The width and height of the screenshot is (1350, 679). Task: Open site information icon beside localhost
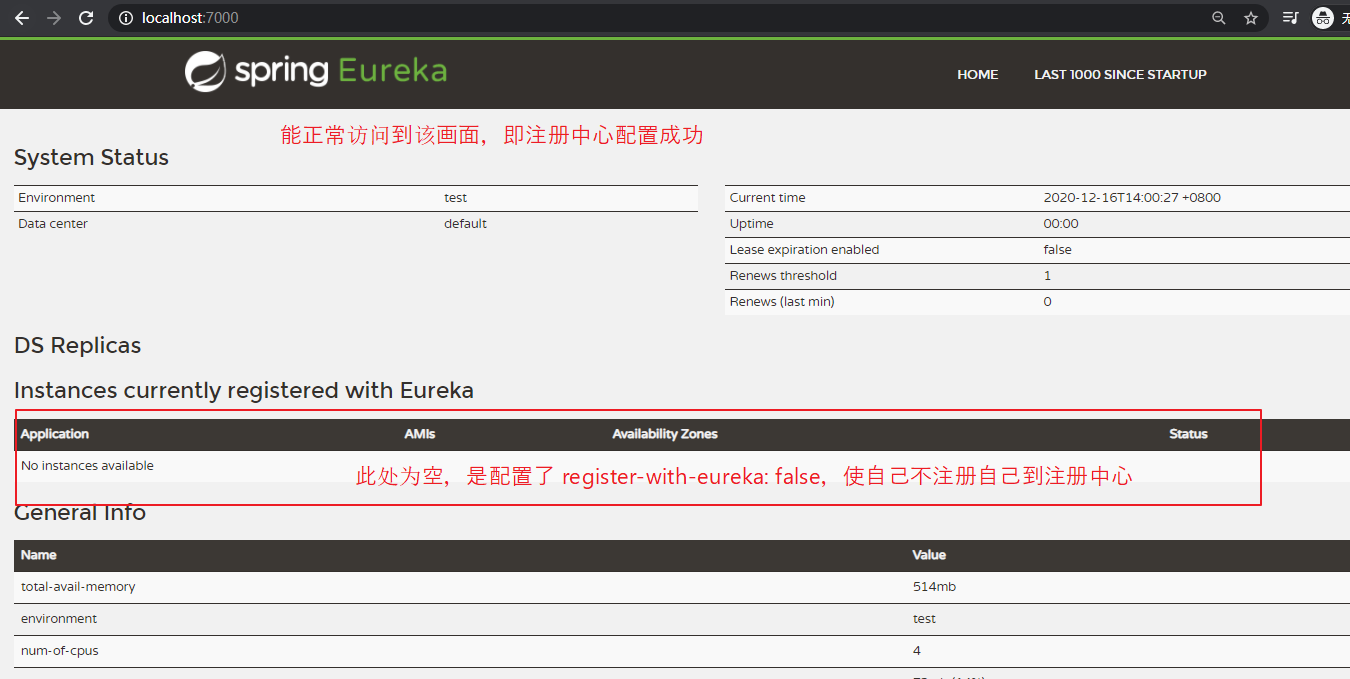[x=126, y=18]
